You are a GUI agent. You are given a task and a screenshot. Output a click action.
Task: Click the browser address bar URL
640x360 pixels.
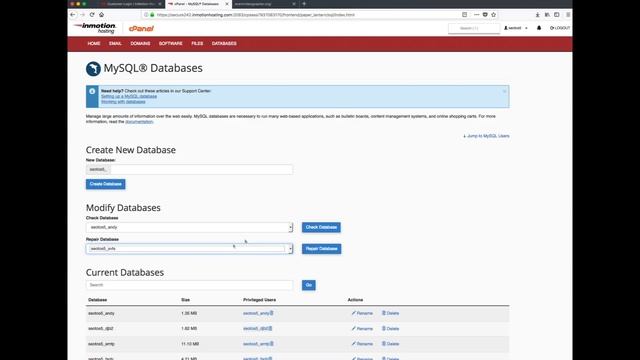256,15
